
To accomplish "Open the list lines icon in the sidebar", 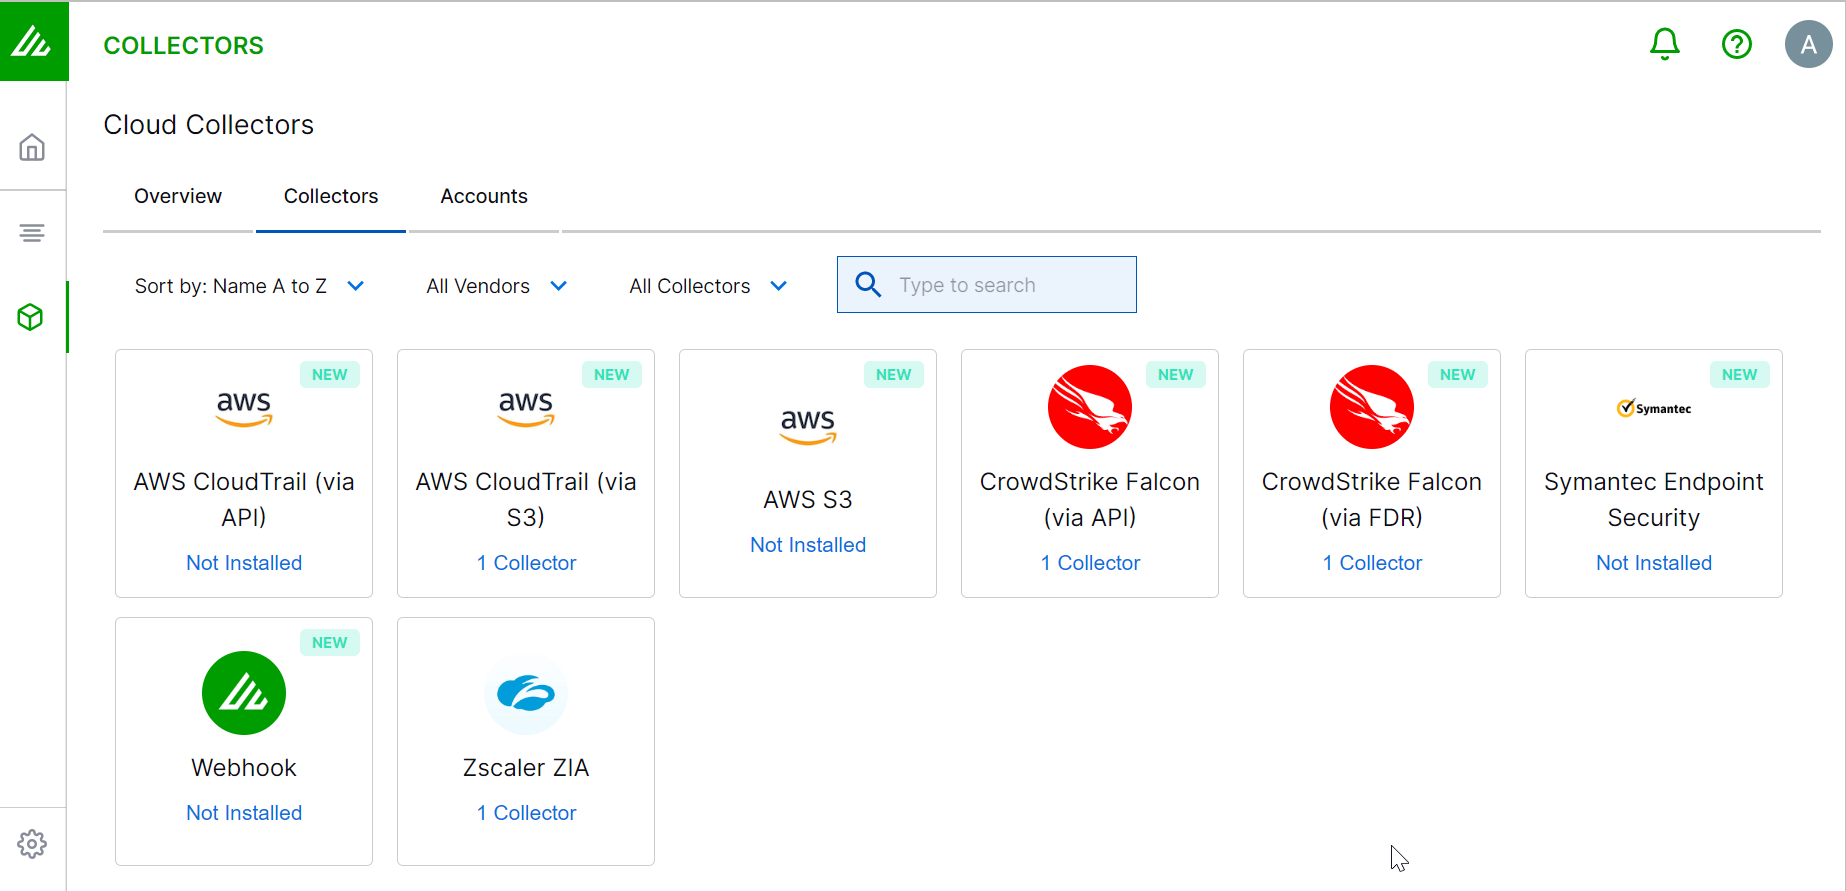I will [32, 233].
